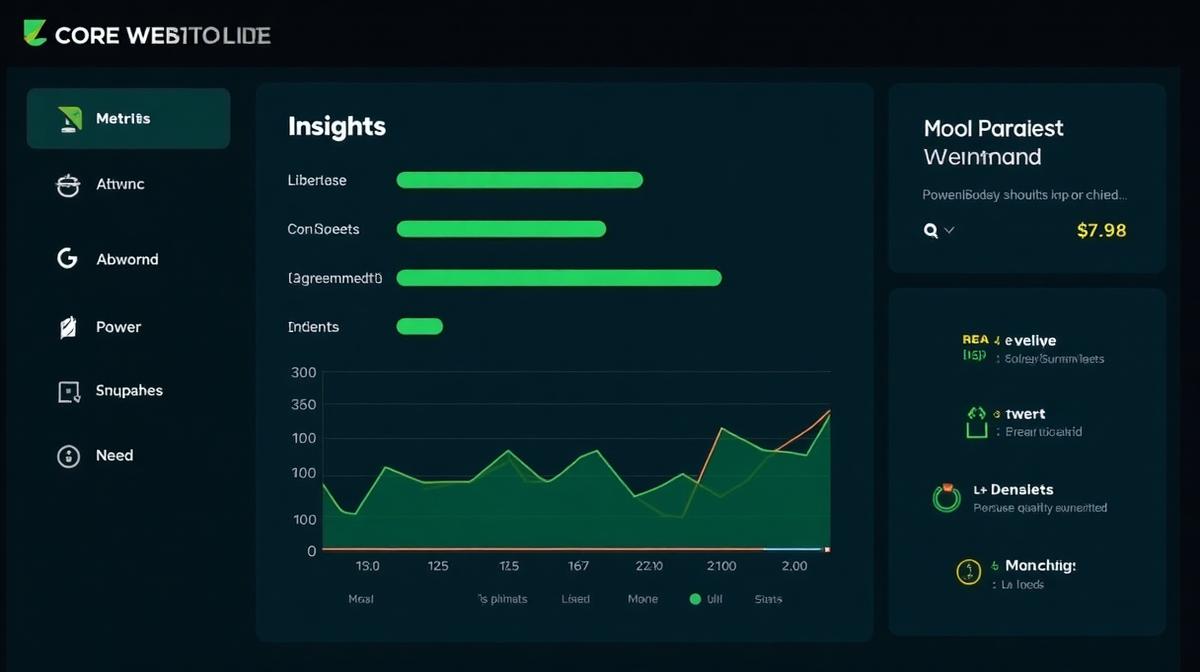This screenshot has width=1200, height=672.
Task: Click the REA evelive icon
Action: (x=975, y=347)
